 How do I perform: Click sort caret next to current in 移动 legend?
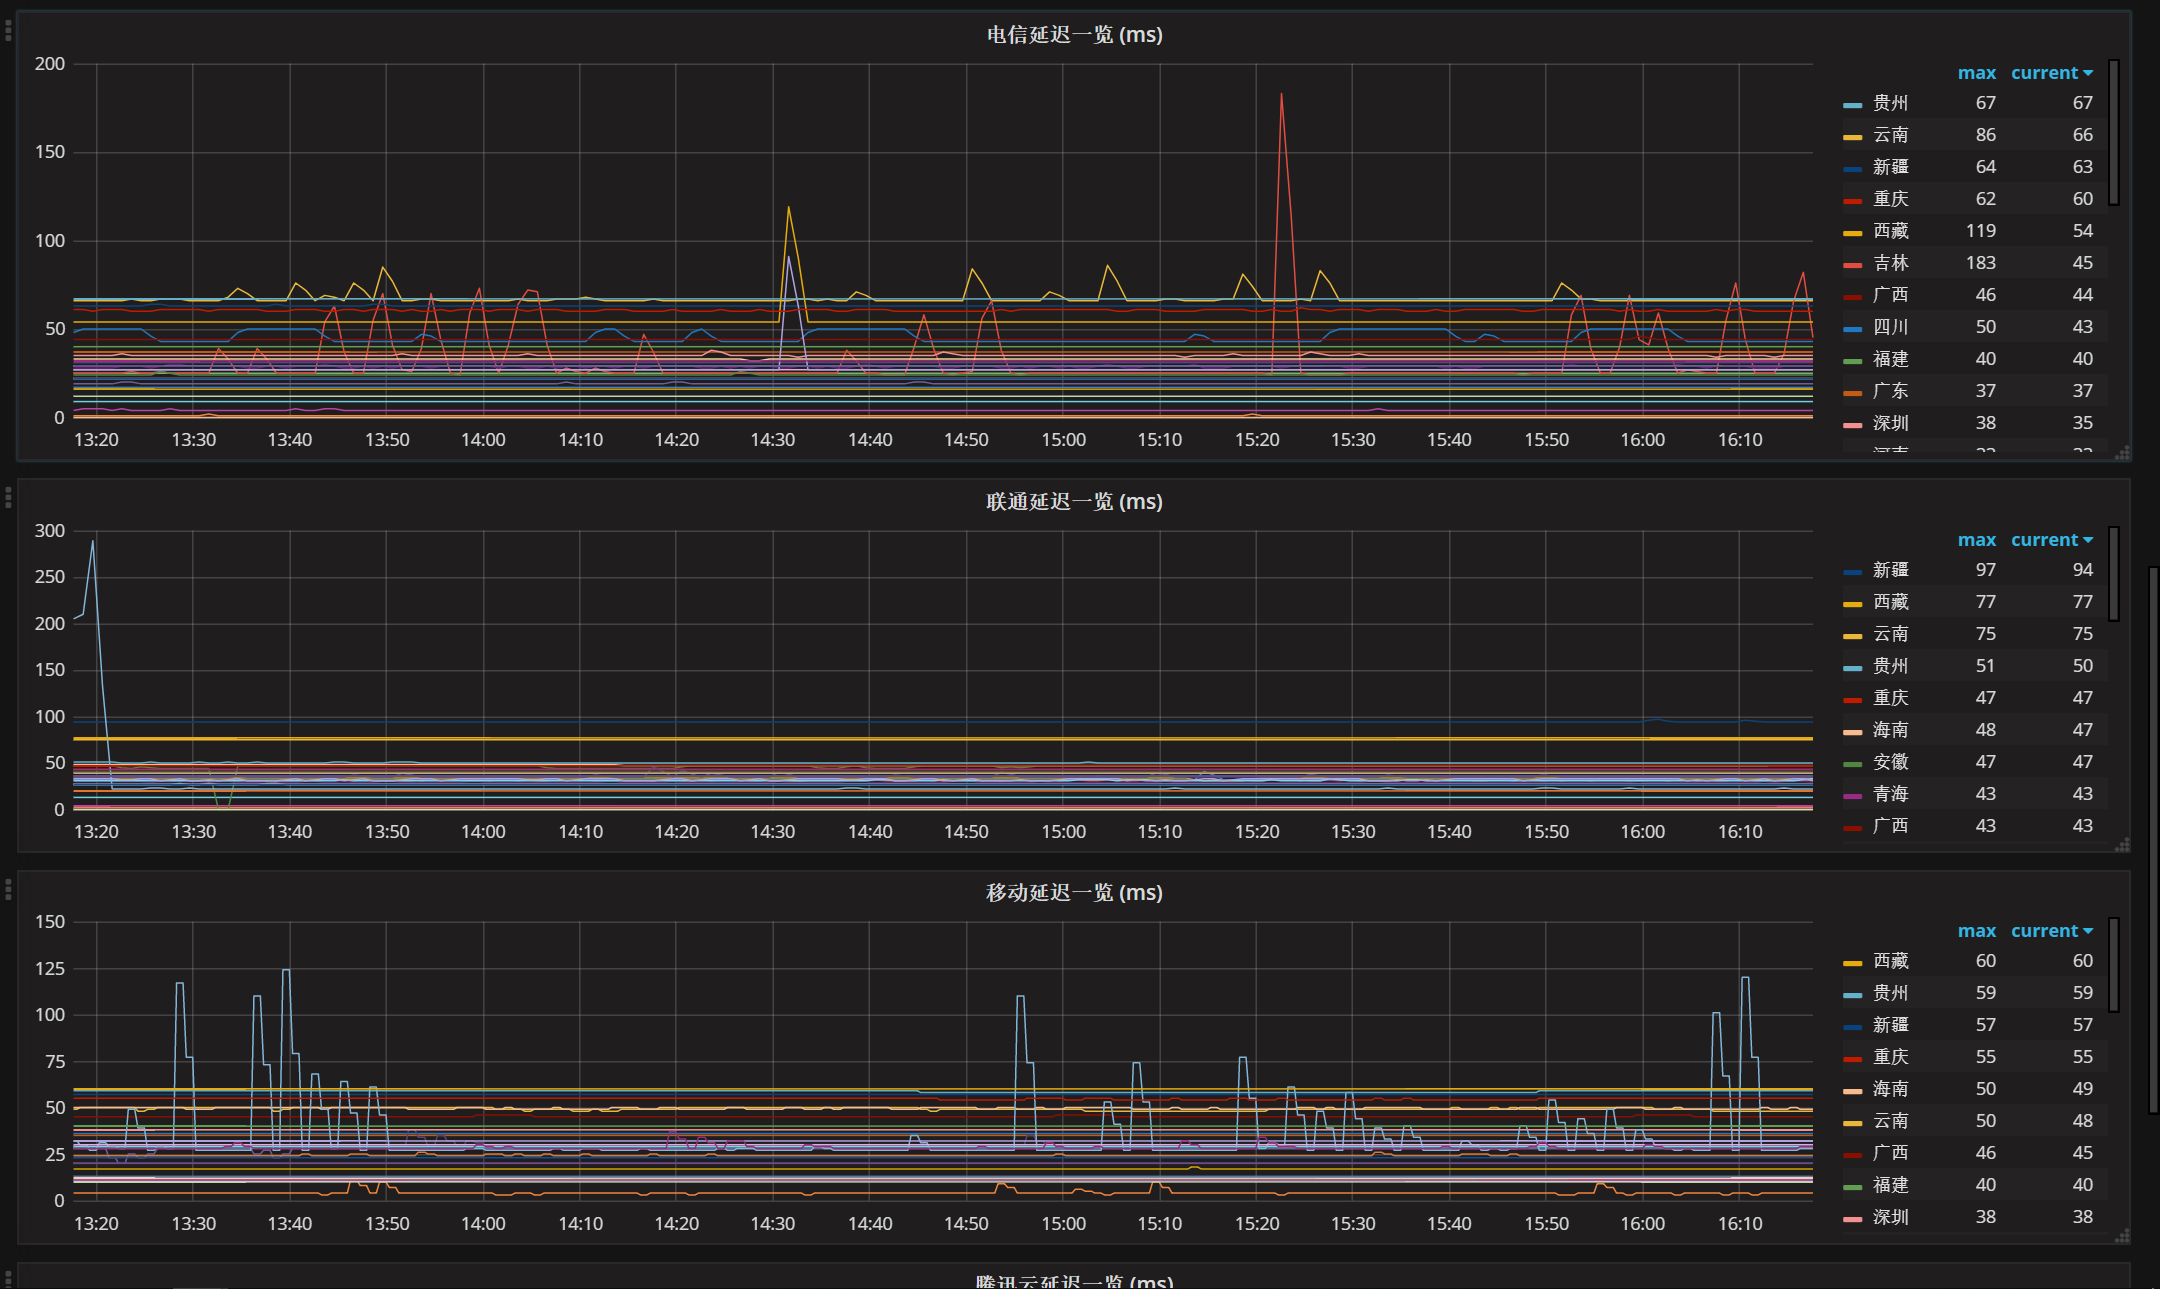[x=2088, y=931]
